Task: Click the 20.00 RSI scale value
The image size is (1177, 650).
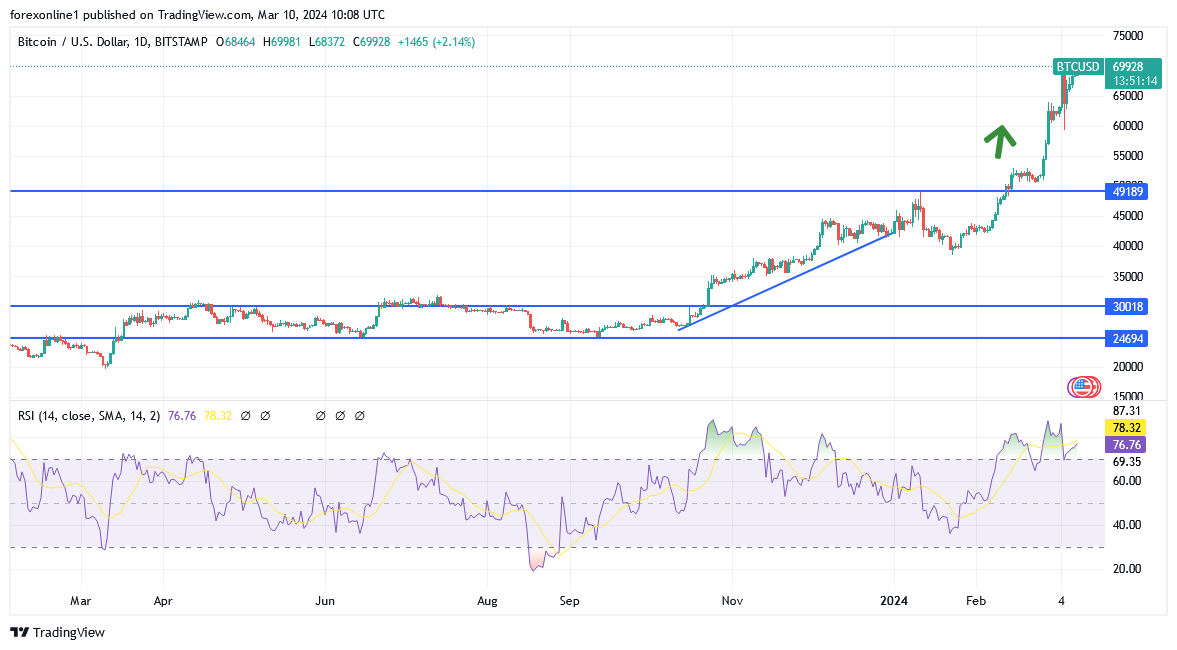Action: [x=1127, y=569]
